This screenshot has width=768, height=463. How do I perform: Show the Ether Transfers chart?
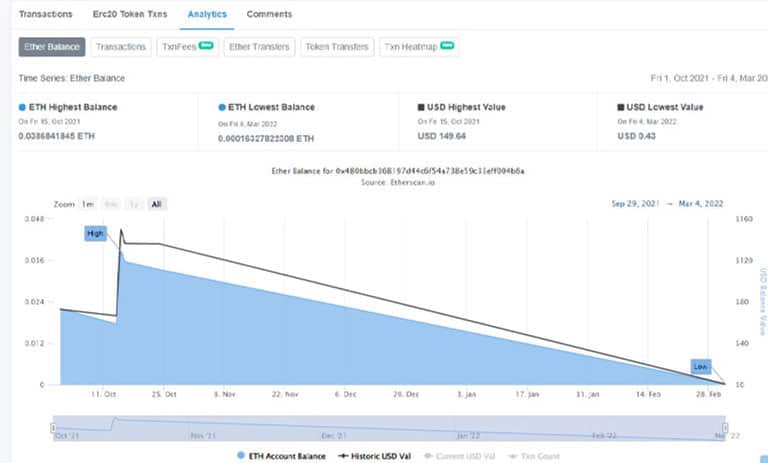pyautogui.click(x=260, y=47)
